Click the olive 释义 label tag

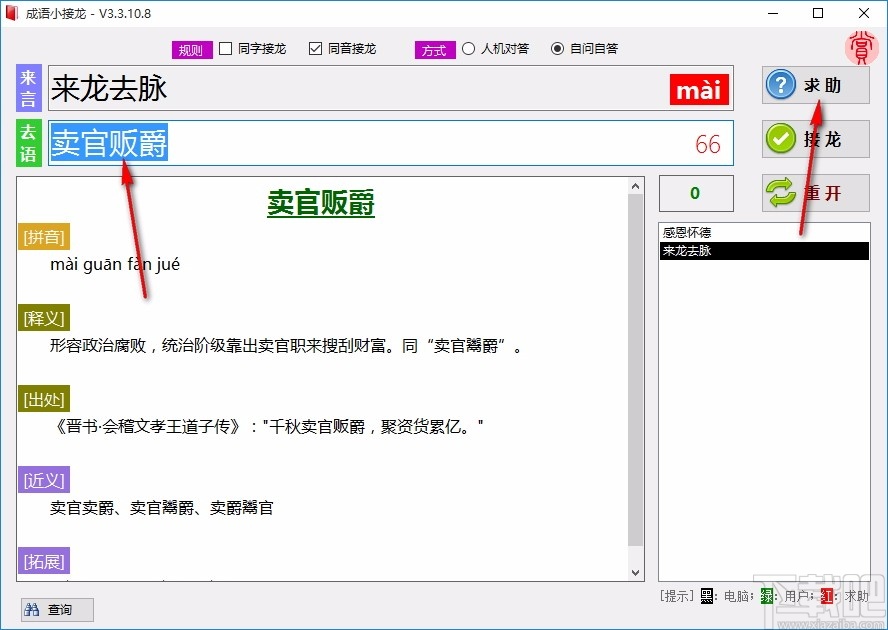point(43,318)
